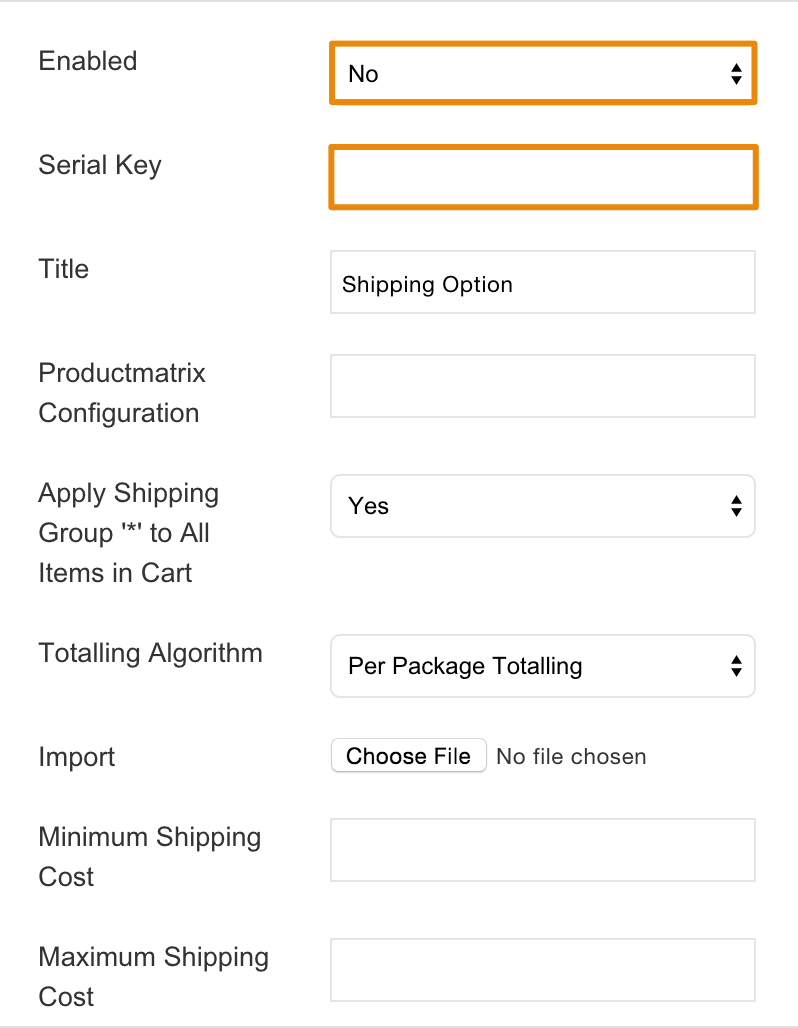Screen dimensions: 798x1028
Task: Select the Maximum Shipping Cost input box
Action: (542, 970)
